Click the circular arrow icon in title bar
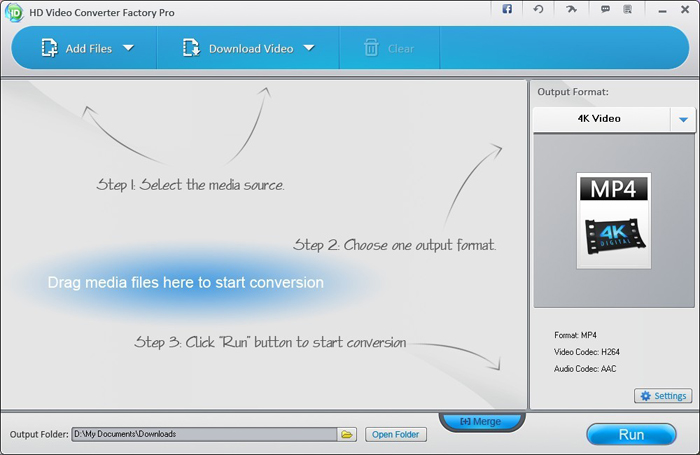700x455 pixels. pyautogui.click(x=538, y=9)
